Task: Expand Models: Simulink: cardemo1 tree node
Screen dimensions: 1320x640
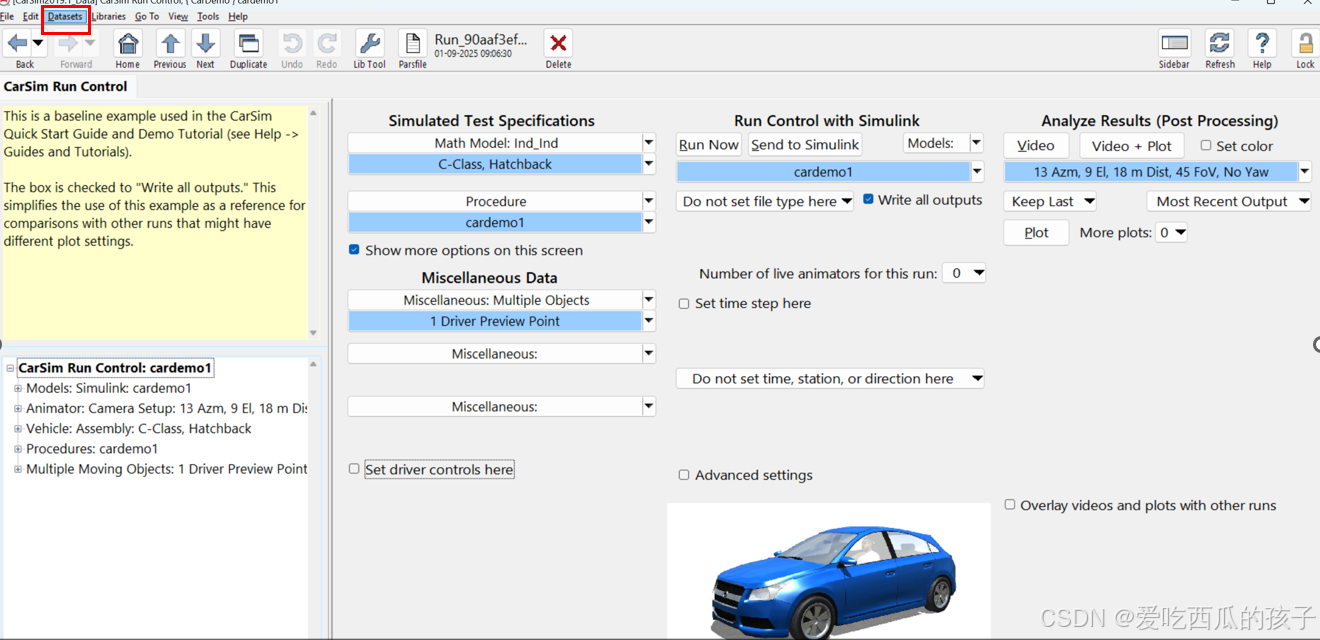Action: [18, 388]
